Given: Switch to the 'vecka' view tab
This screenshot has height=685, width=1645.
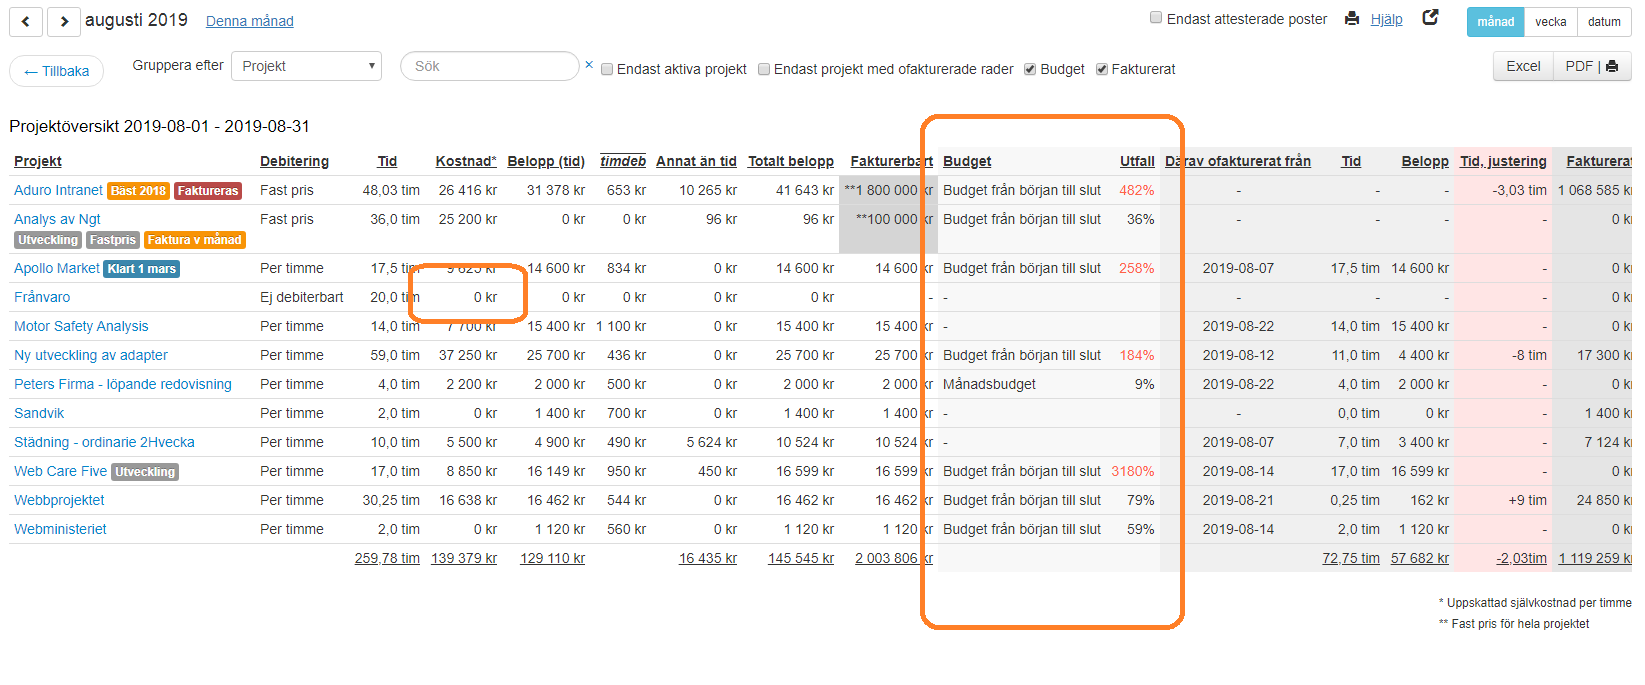Looking at the screenshot, I should tap(1550, 21).
